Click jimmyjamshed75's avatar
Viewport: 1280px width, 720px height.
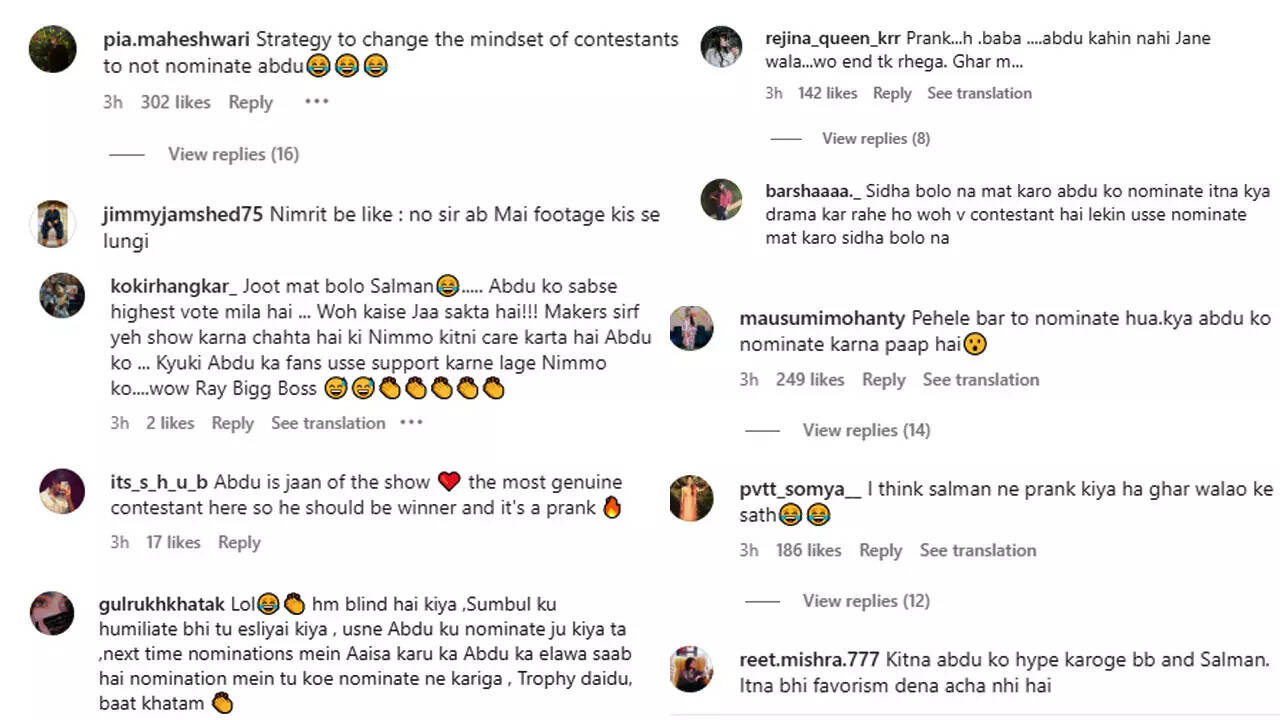click(x=53, y=223)
